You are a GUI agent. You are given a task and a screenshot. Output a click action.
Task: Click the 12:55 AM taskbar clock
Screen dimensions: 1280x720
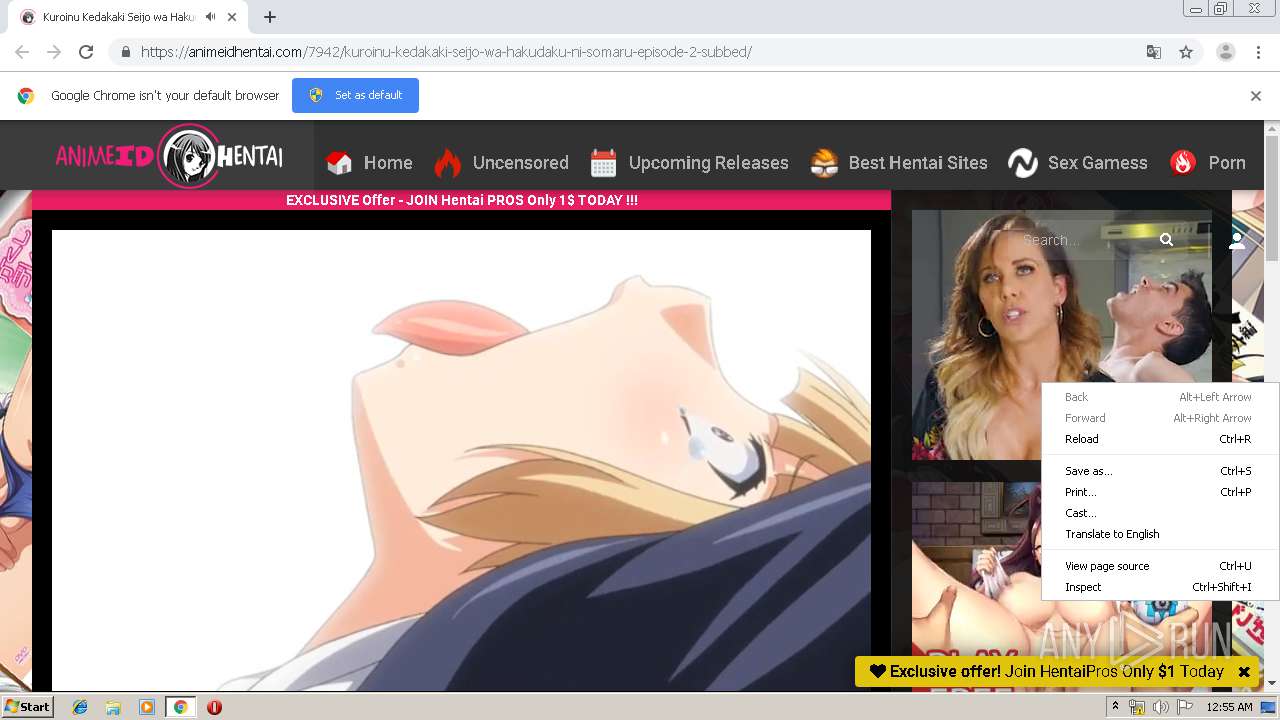pyautogui.click(x=1229, y=707)
